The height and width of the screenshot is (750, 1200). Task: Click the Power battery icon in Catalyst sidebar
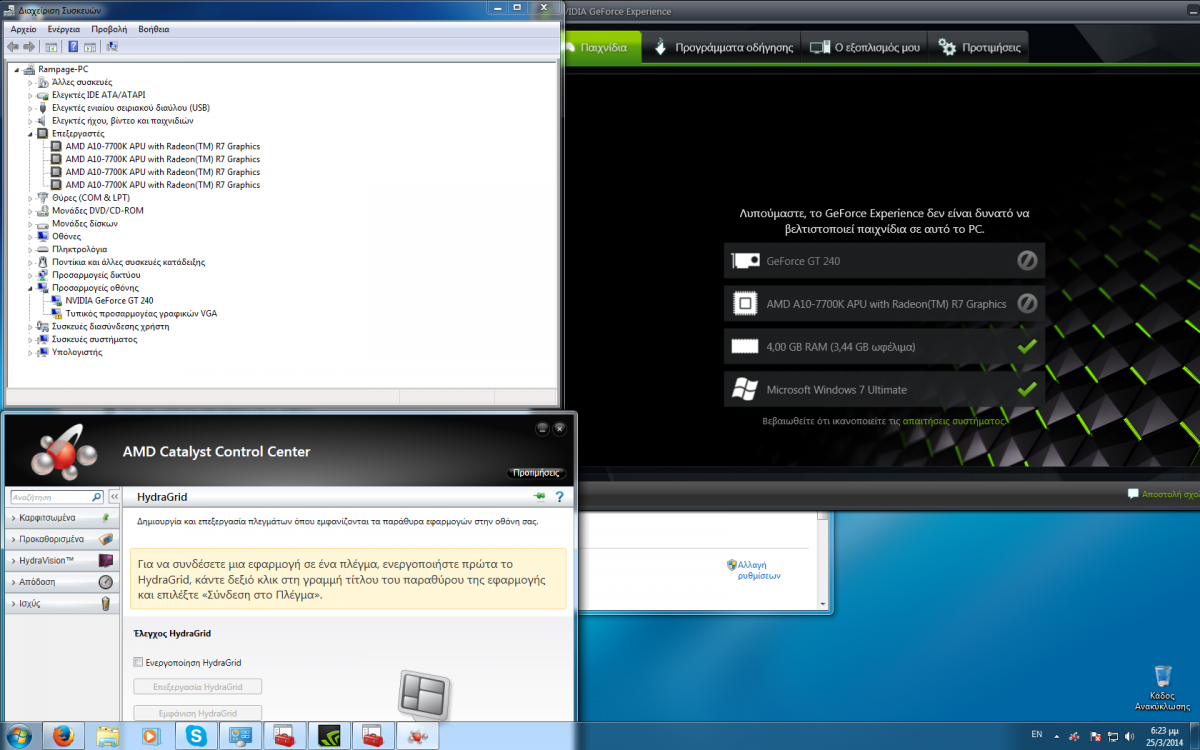click(x=106, y=604)
